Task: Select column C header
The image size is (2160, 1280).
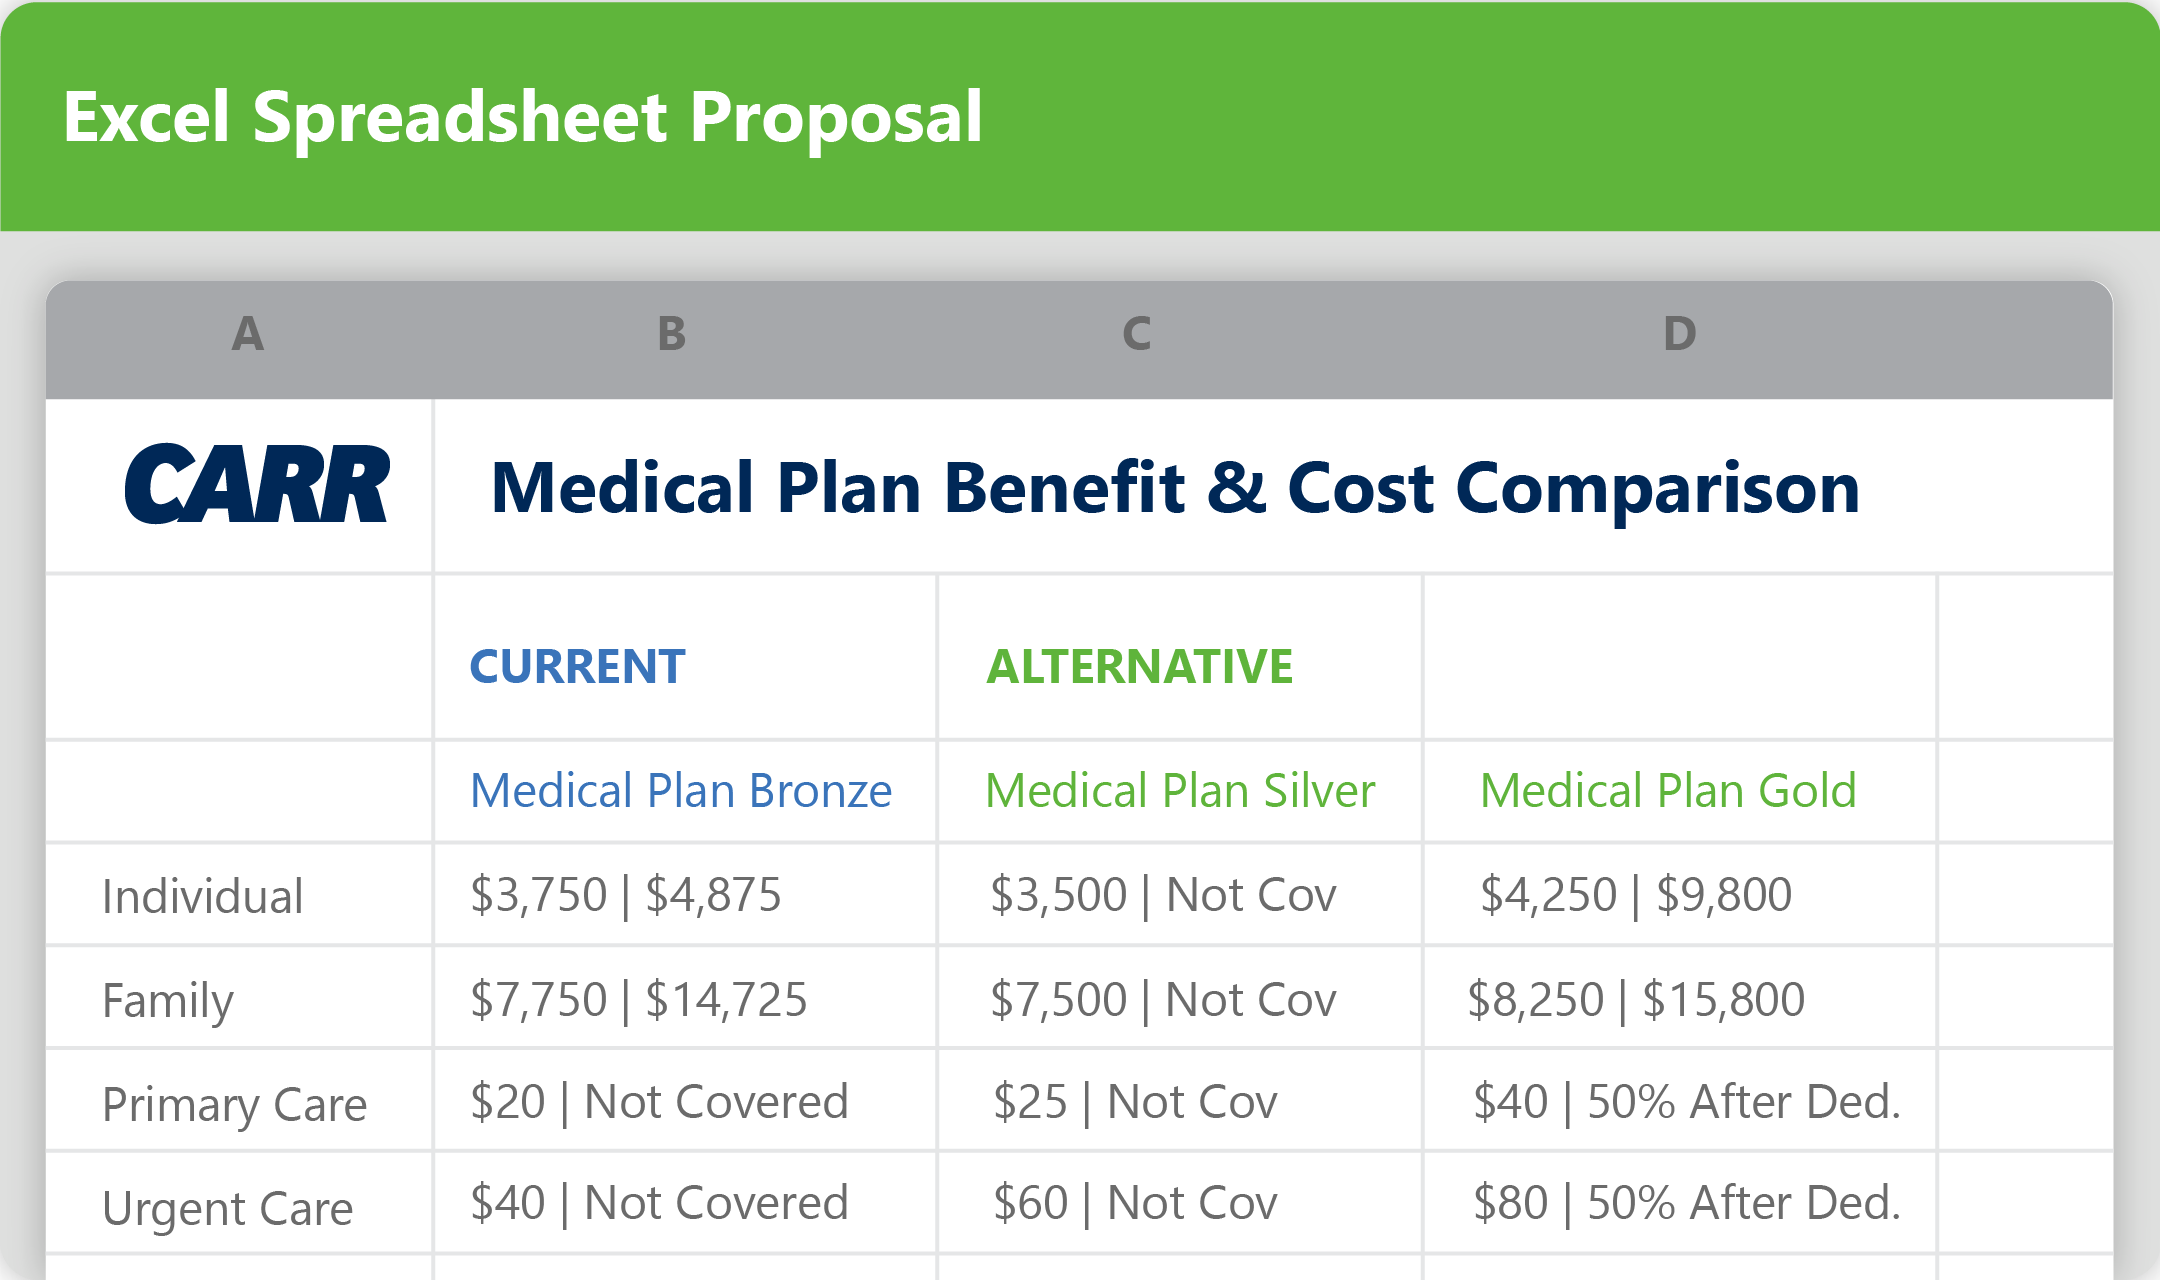Action: coord(1137,335)
